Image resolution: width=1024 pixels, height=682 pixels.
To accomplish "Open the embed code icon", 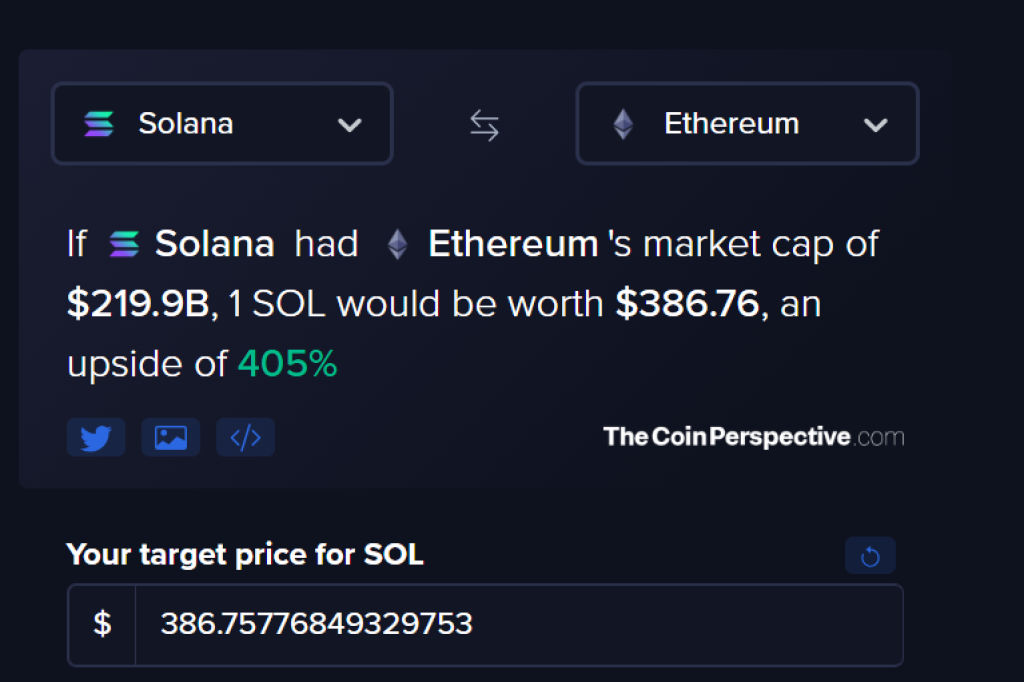I will (x=245, y=437).
